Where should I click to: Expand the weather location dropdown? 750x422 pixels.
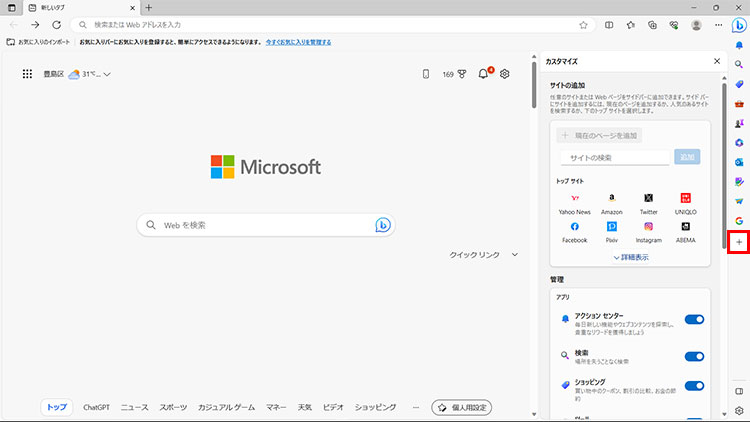click(107, 74)
